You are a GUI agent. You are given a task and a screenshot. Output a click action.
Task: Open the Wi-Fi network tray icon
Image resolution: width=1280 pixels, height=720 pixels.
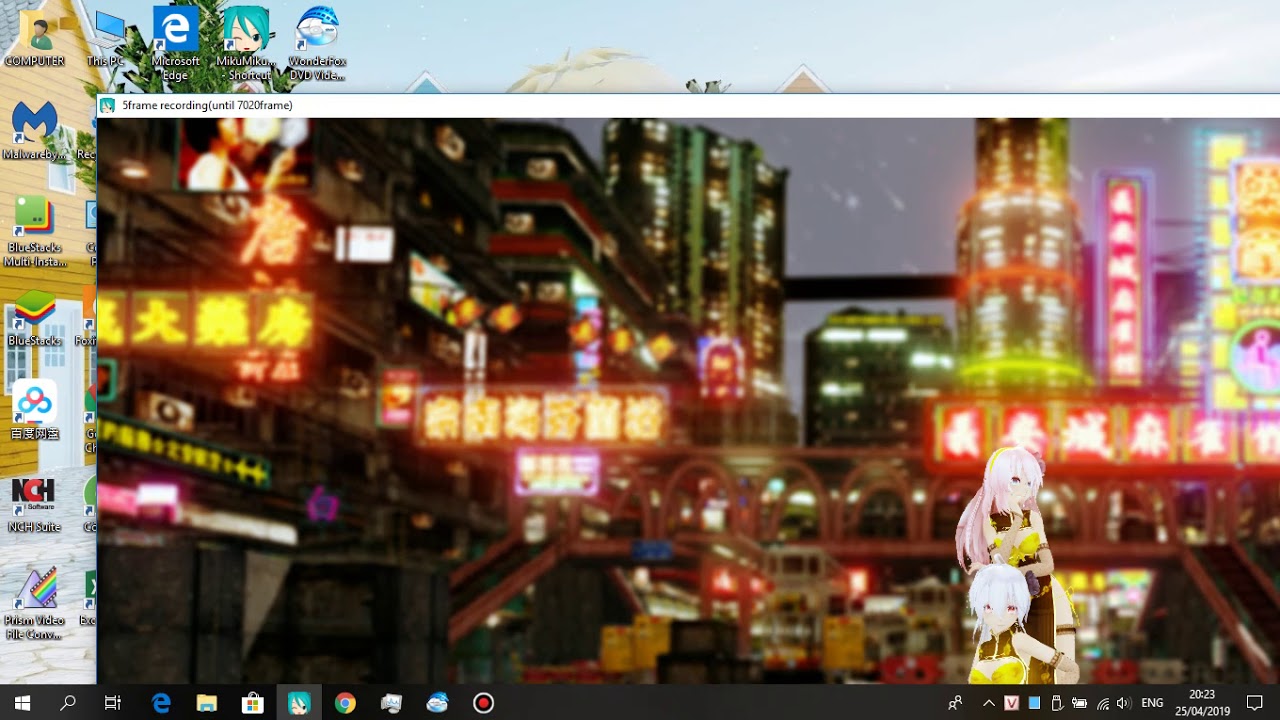[x=1103, y=703]
